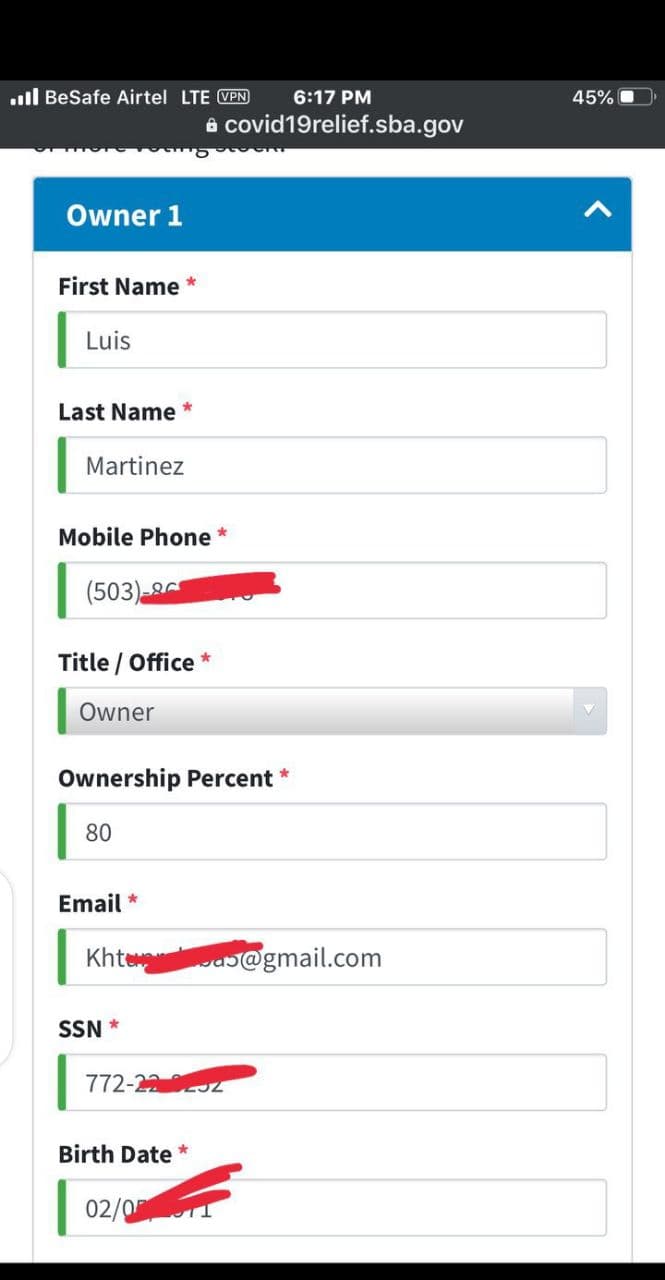The height and width of the screenshot is (1280, 665).
Task: Tap the padlock icon in address bar
Action: (x=211, y=126)
